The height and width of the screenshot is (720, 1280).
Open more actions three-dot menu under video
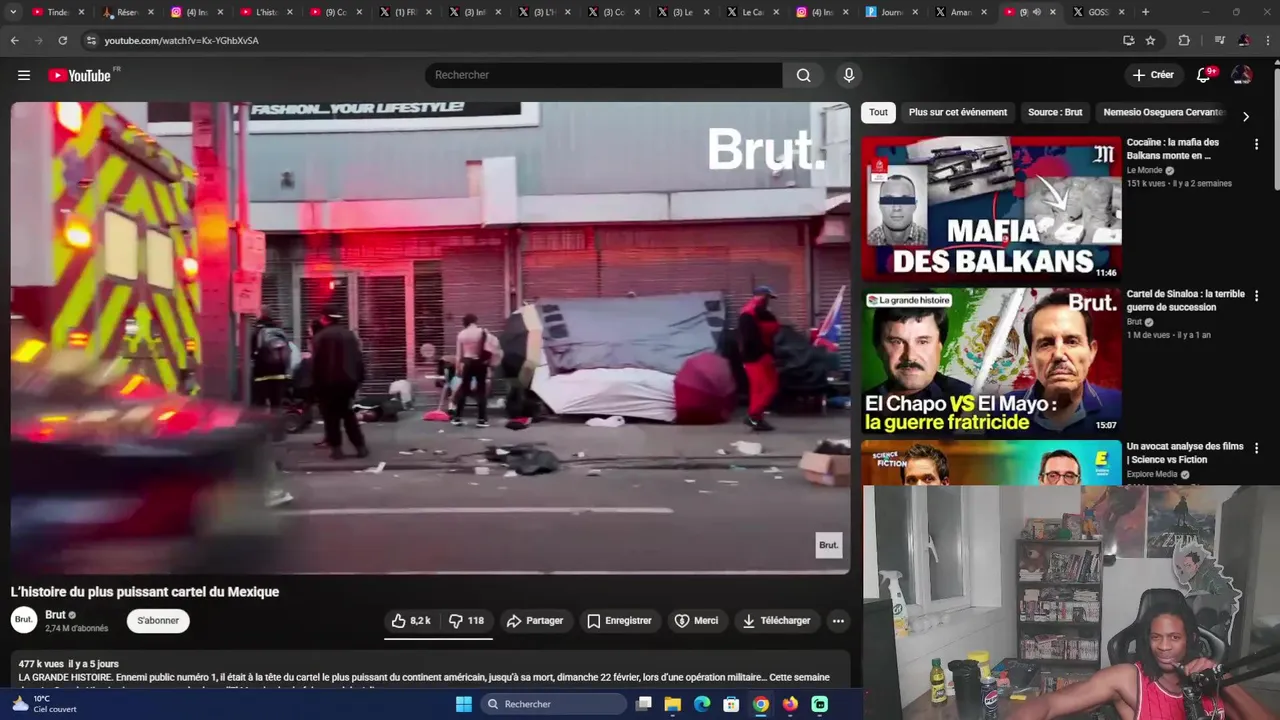838,621
